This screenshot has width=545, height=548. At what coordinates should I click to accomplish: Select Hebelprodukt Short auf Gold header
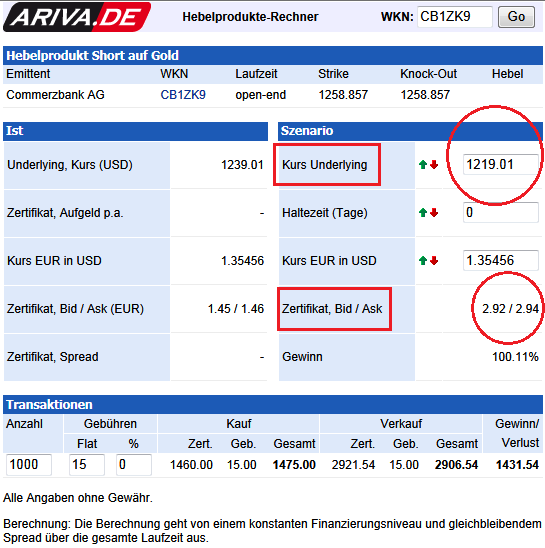(x=93, y=56)
